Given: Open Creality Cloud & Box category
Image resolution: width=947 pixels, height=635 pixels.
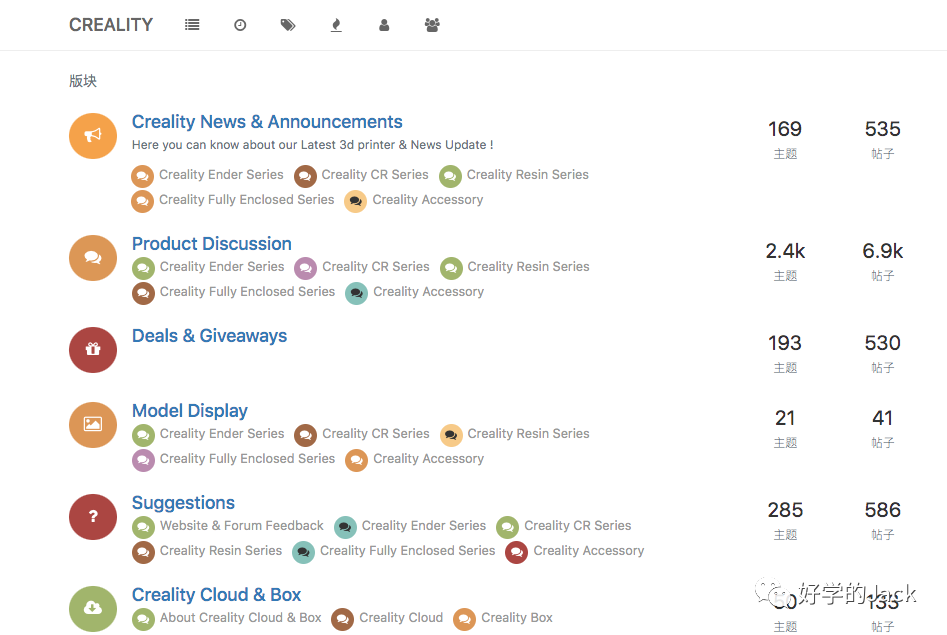Looking at the screenshot, I should click(x=216, y=595).
